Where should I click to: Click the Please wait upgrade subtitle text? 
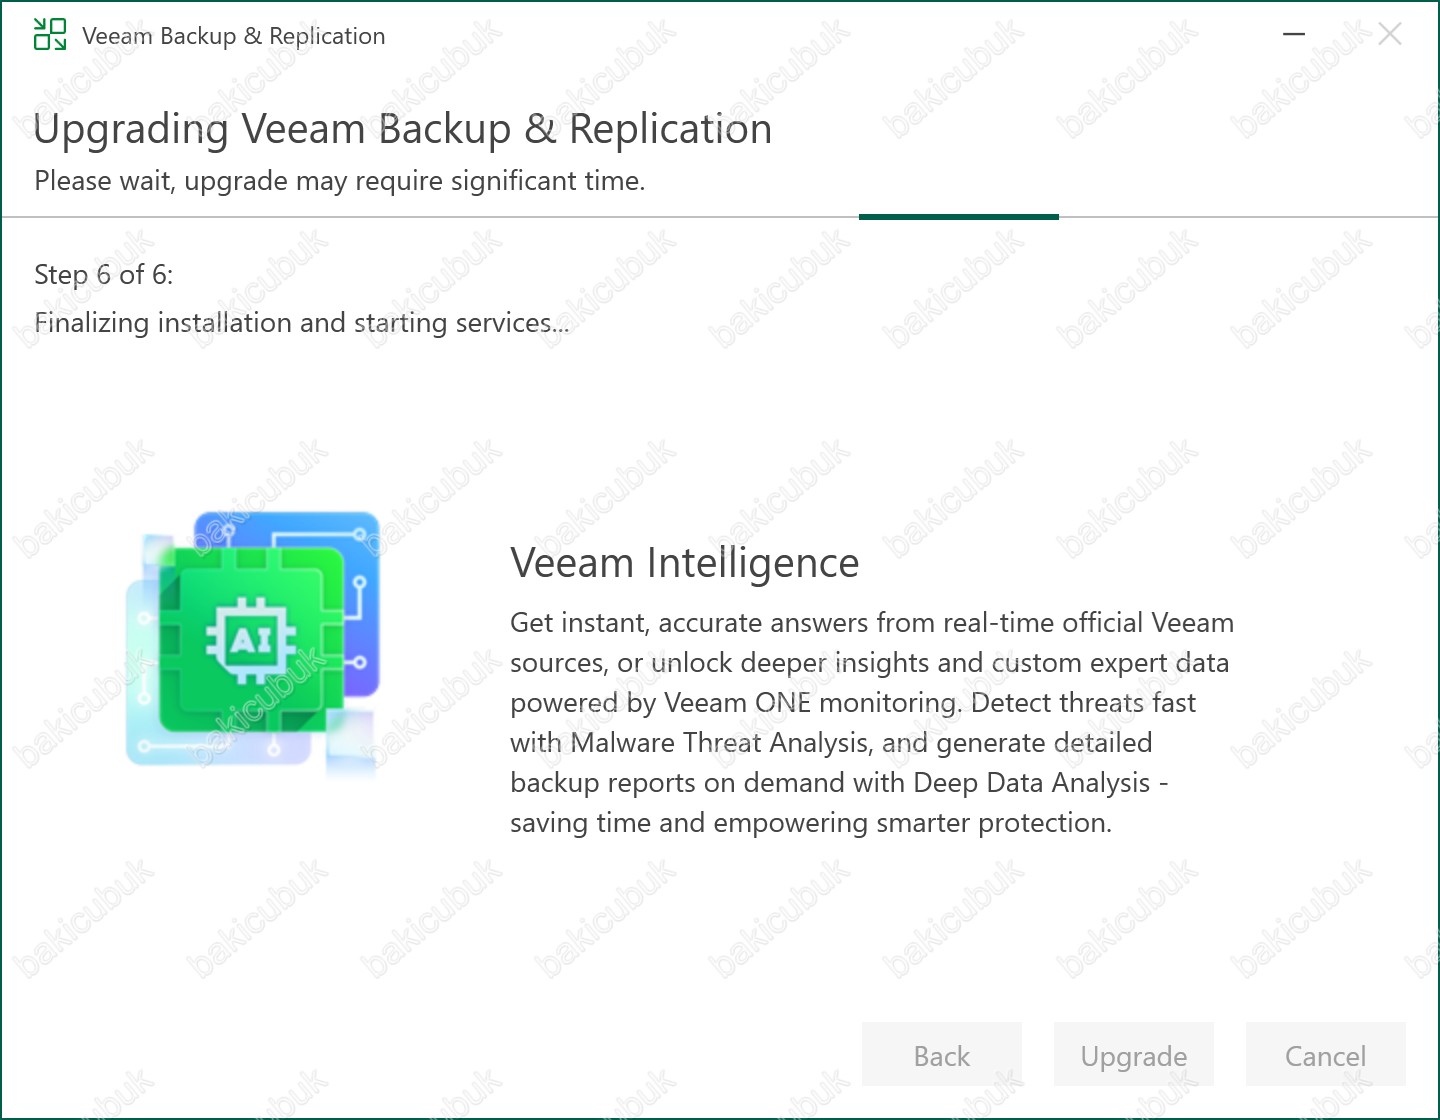pyautogui.click(x=340, y=181)
